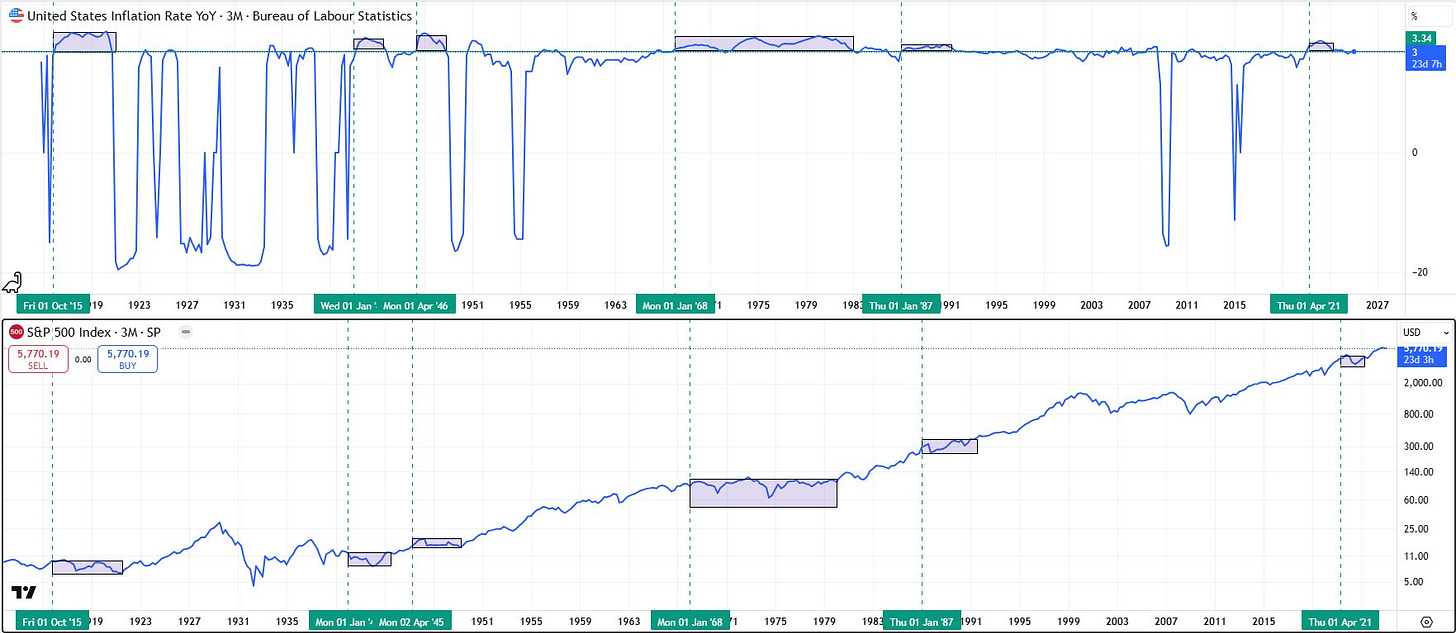Image resolution: width=1456 pixels, height=633 pixels.
Task: Collapse the S&P 500 legend with the minus button
Action: tap(187, 331)
